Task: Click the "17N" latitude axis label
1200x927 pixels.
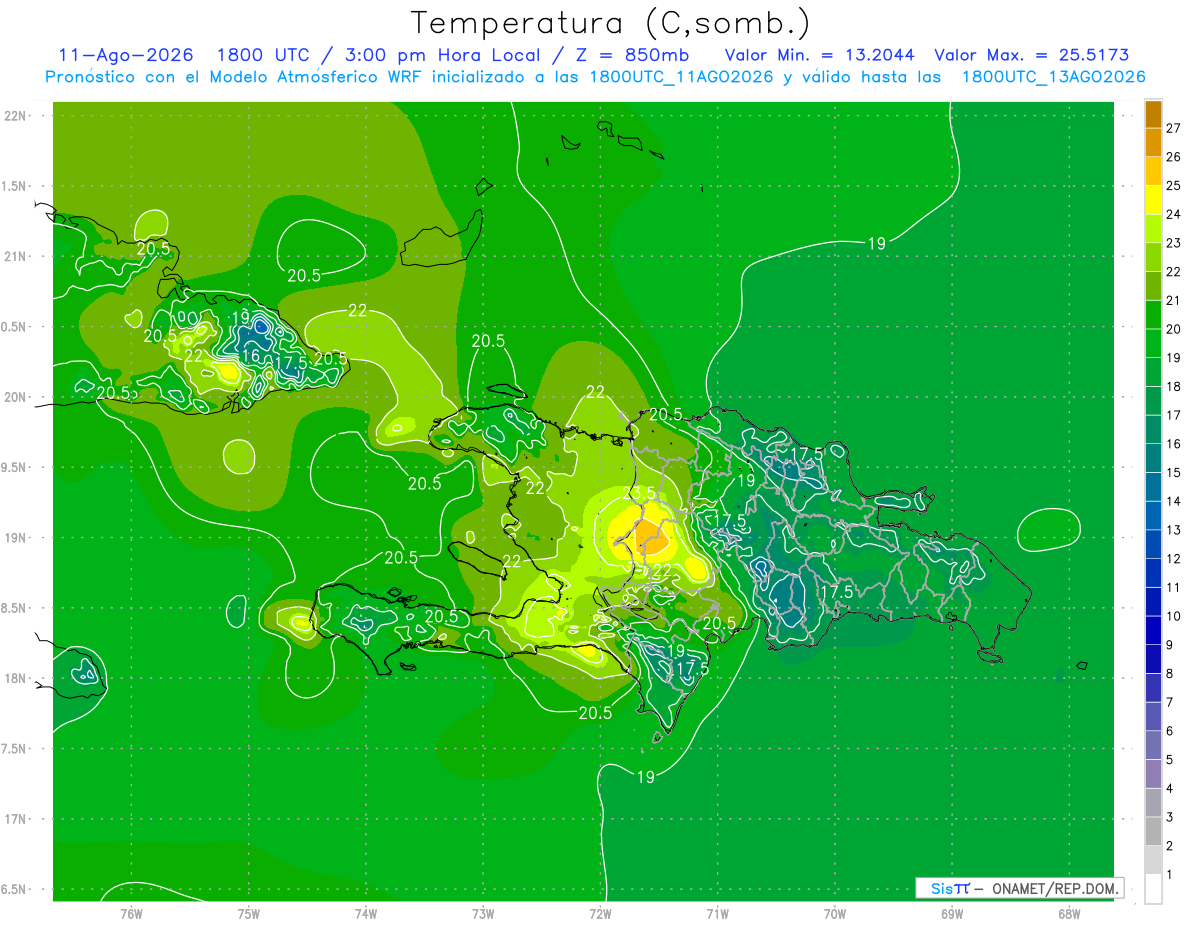Action: 15,819
